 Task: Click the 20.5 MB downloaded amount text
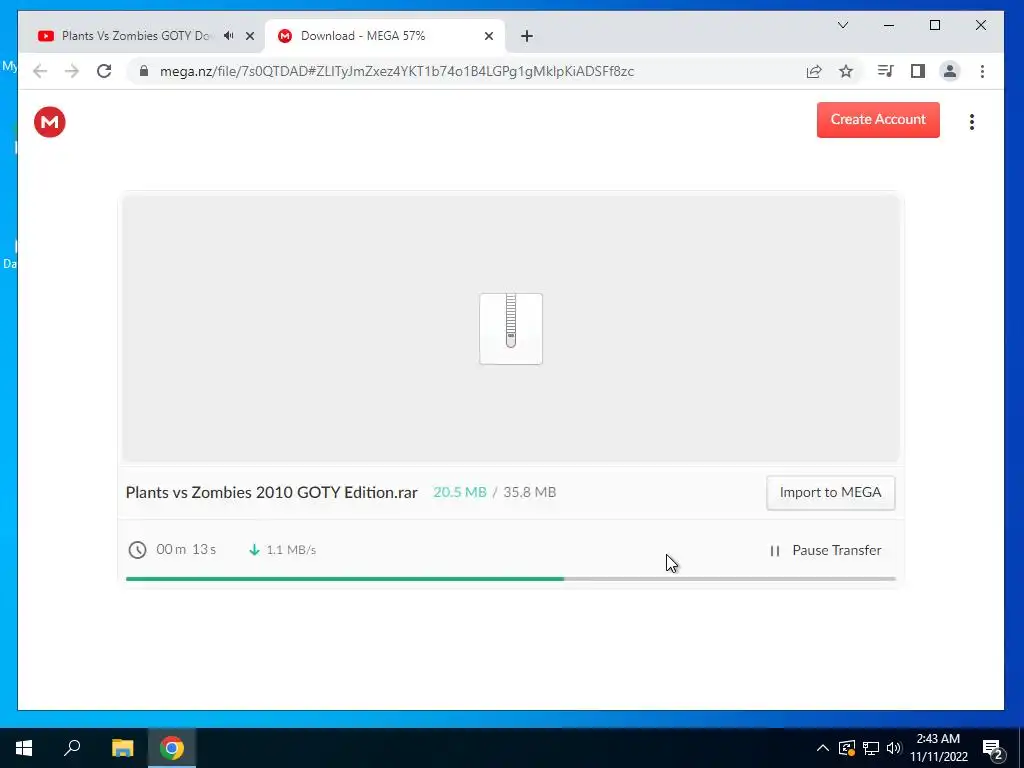click(460, 492)
